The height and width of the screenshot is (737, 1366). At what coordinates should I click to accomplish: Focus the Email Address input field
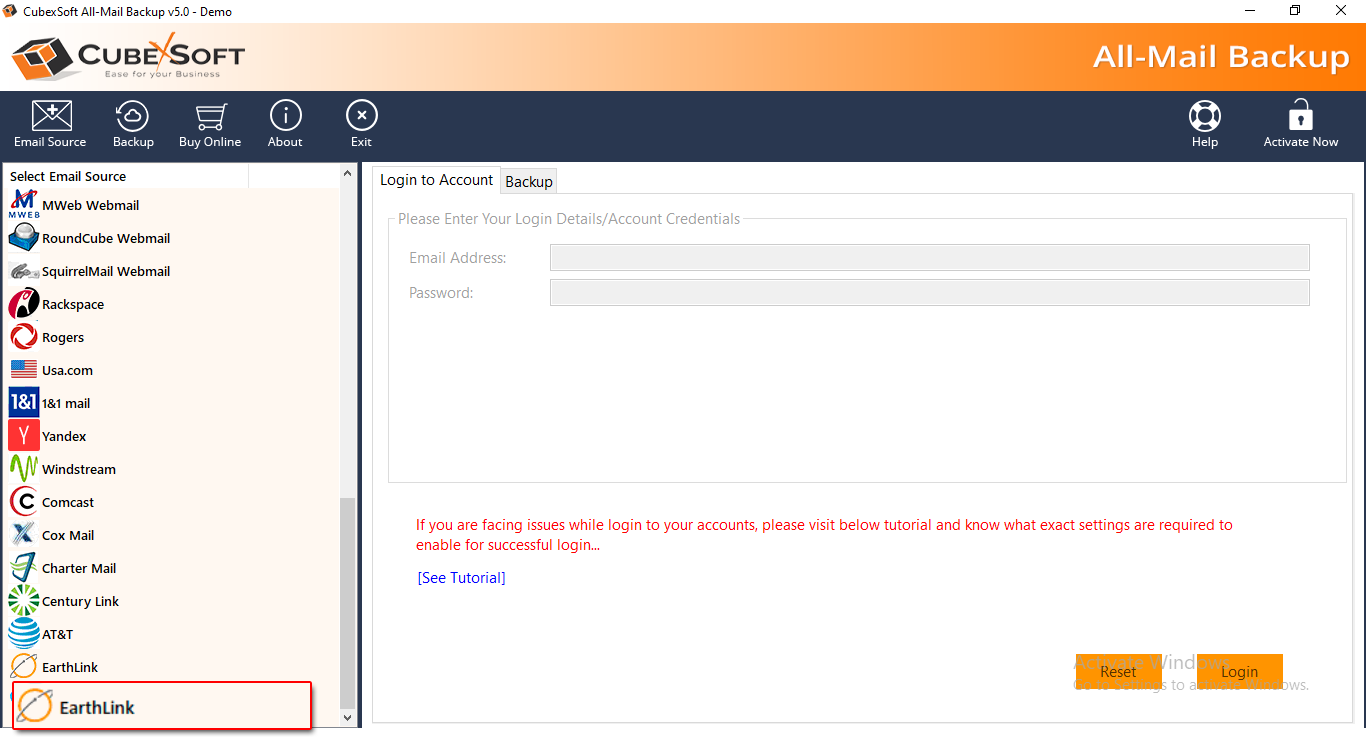point(929,258)
